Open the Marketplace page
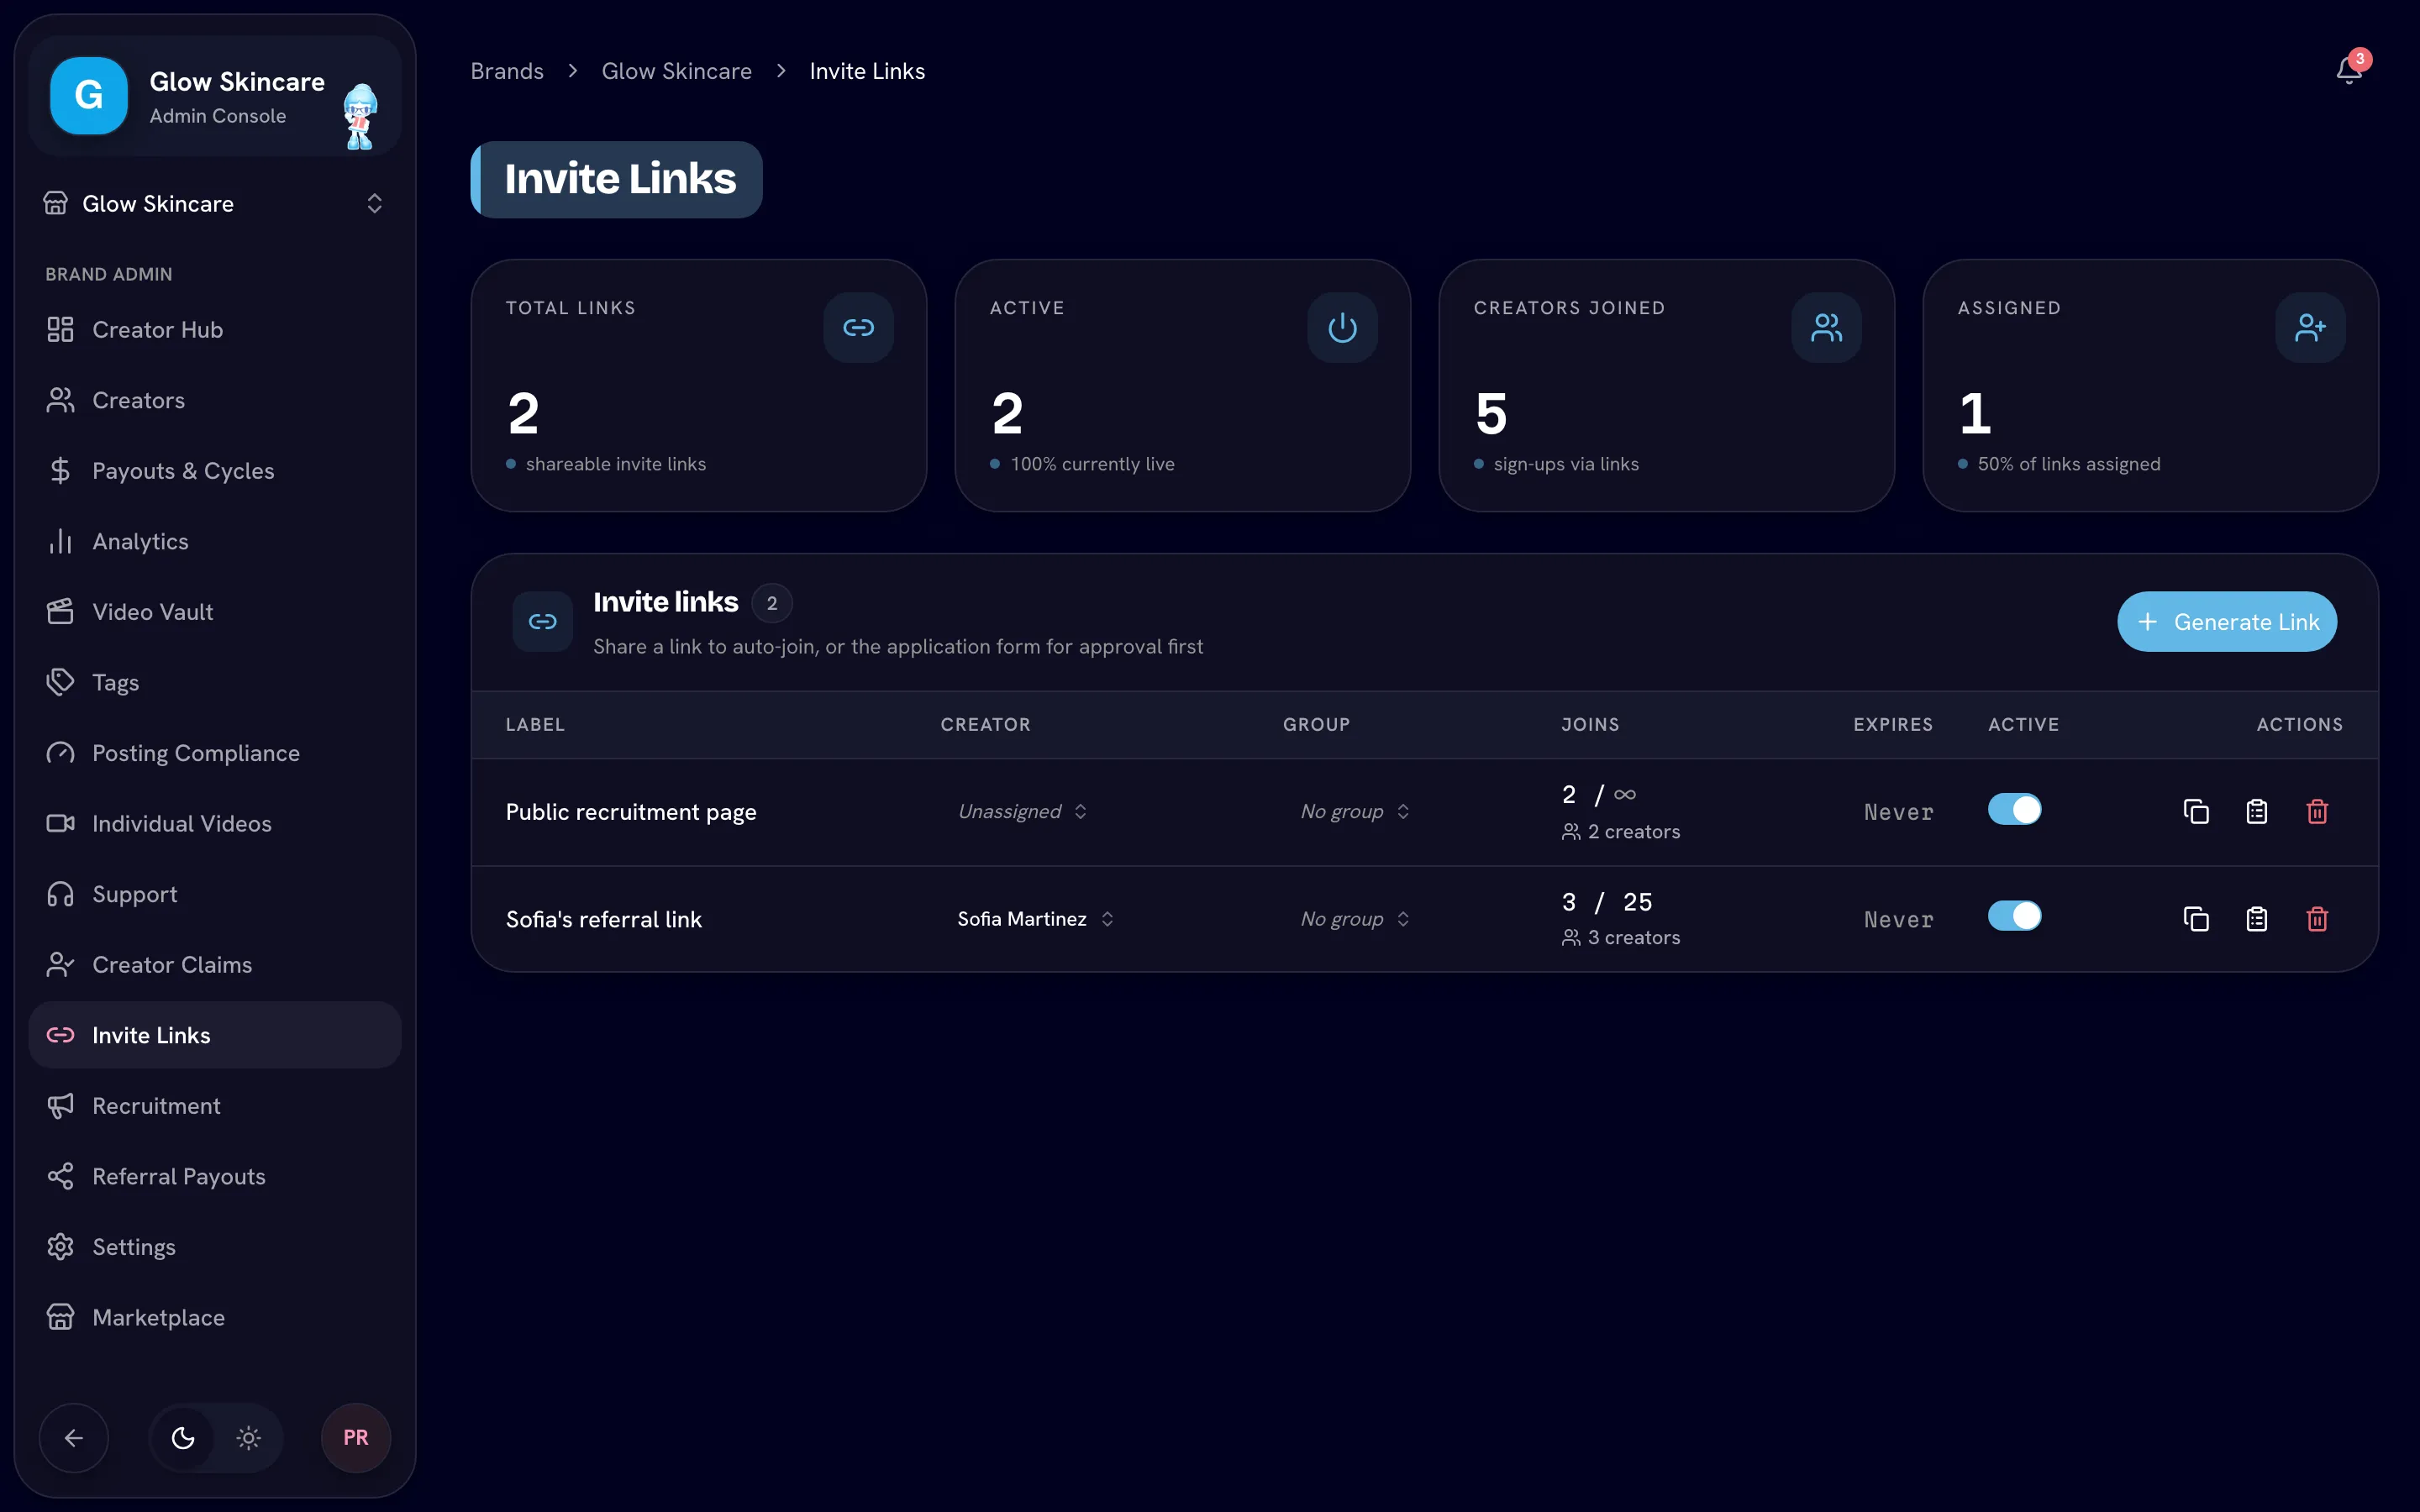The image size is (2420, 1512). click(214, 1317)
